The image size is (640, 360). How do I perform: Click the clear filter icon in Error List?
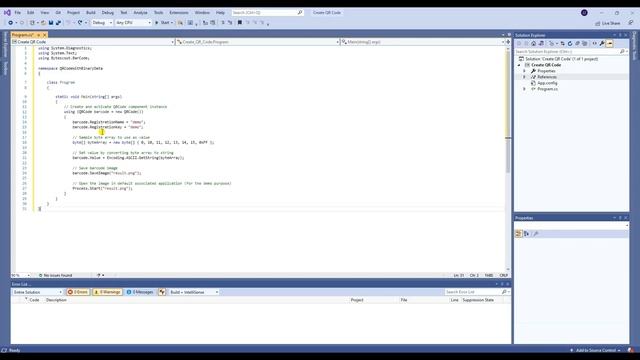click(162, 292)
